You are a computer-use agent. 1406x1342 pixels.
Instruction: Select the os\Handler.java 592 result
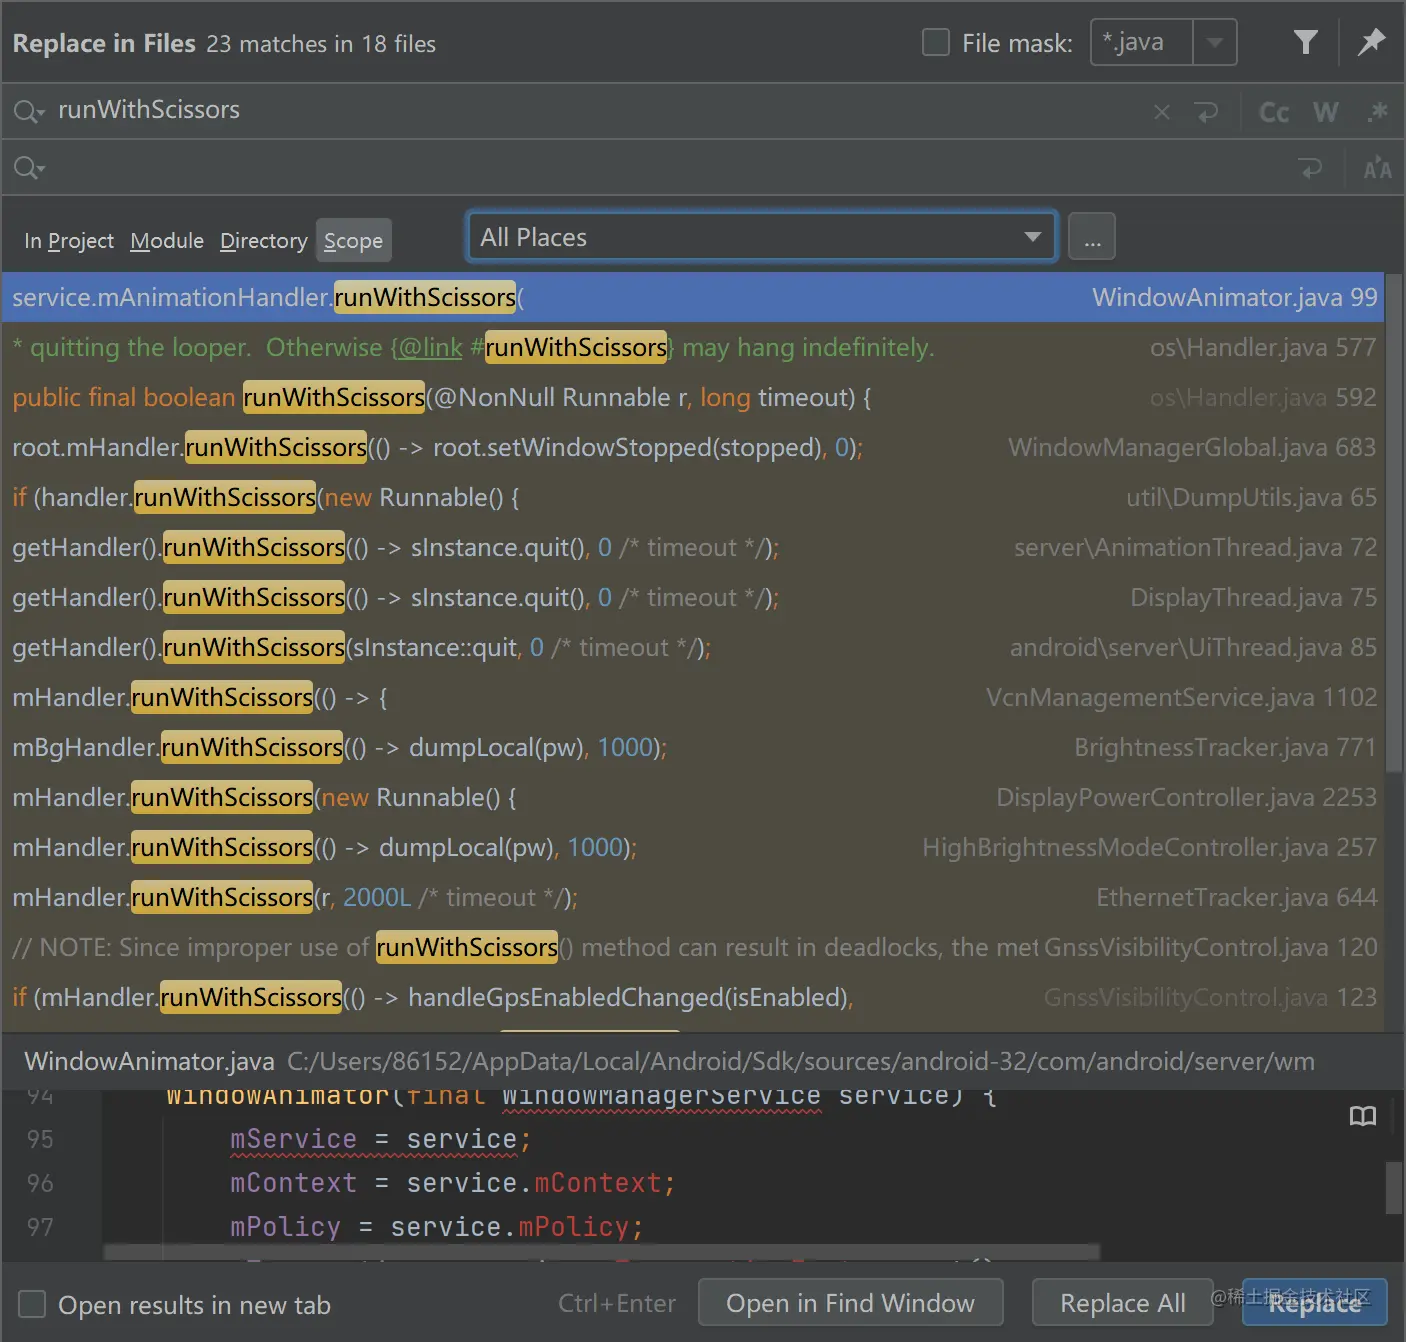click(x=694, y=397)
